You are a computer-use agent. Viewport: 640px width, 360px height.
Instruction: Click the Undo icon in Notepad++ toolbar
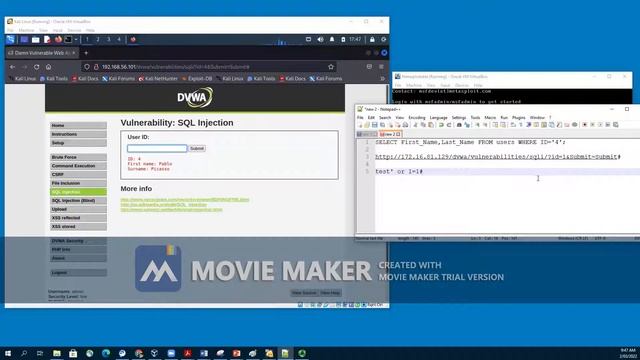[x=441, y=124]
